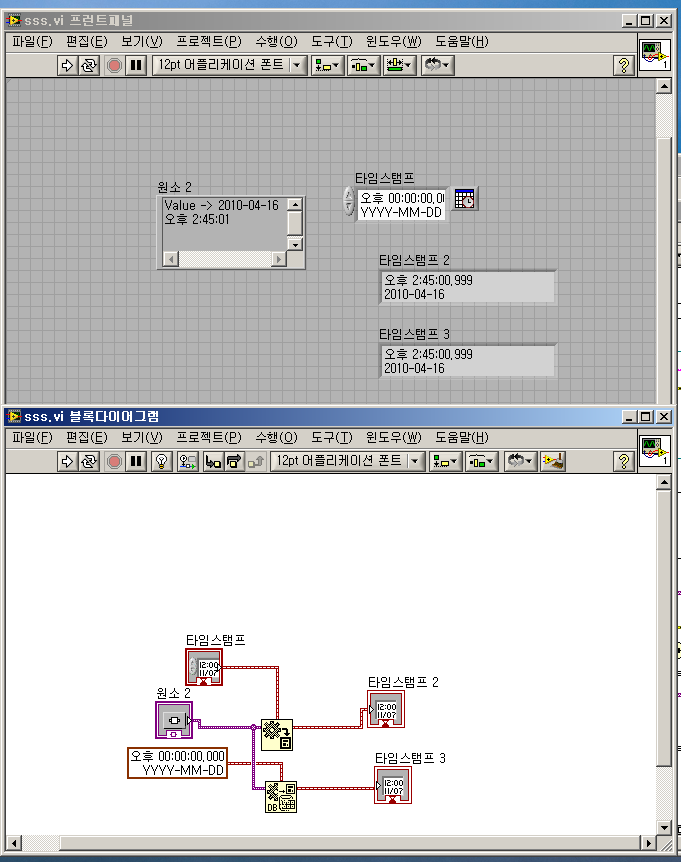The width and height of the screenshot is (681, 862).
Task: Click the Step Into button in the block diagram
Action: tap(212, 461)
